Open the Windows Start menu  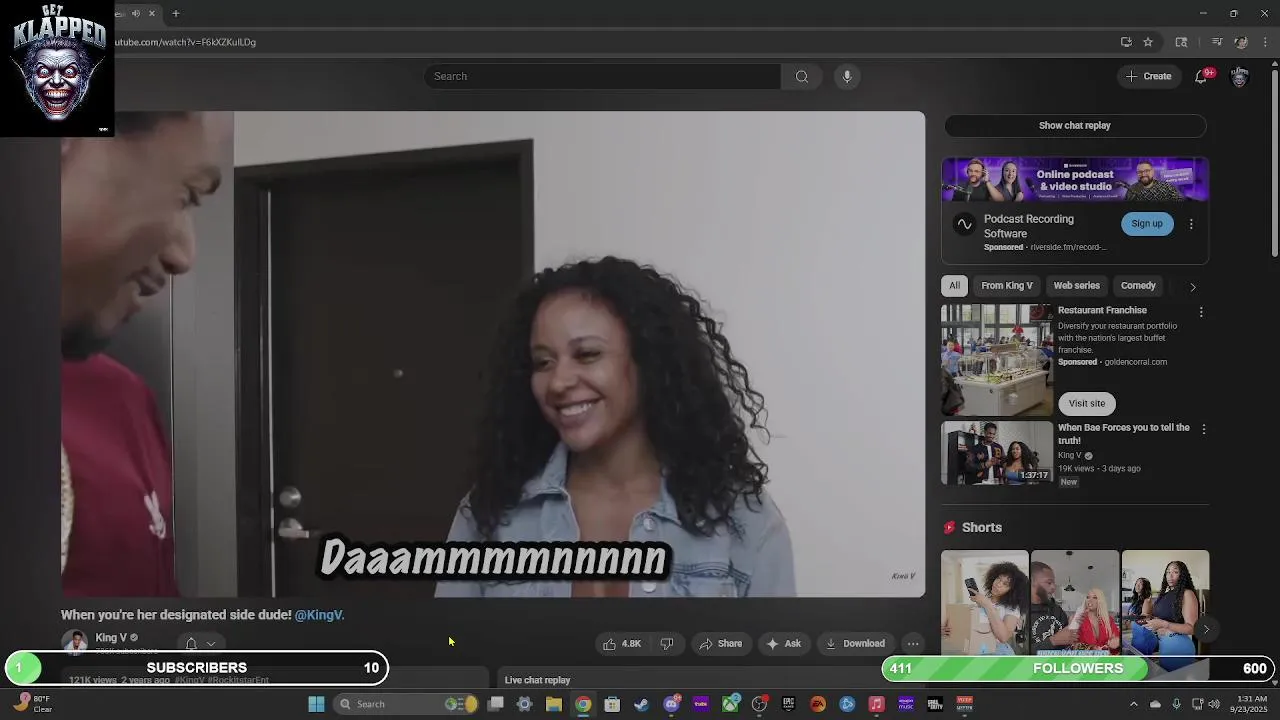(316, 704)
